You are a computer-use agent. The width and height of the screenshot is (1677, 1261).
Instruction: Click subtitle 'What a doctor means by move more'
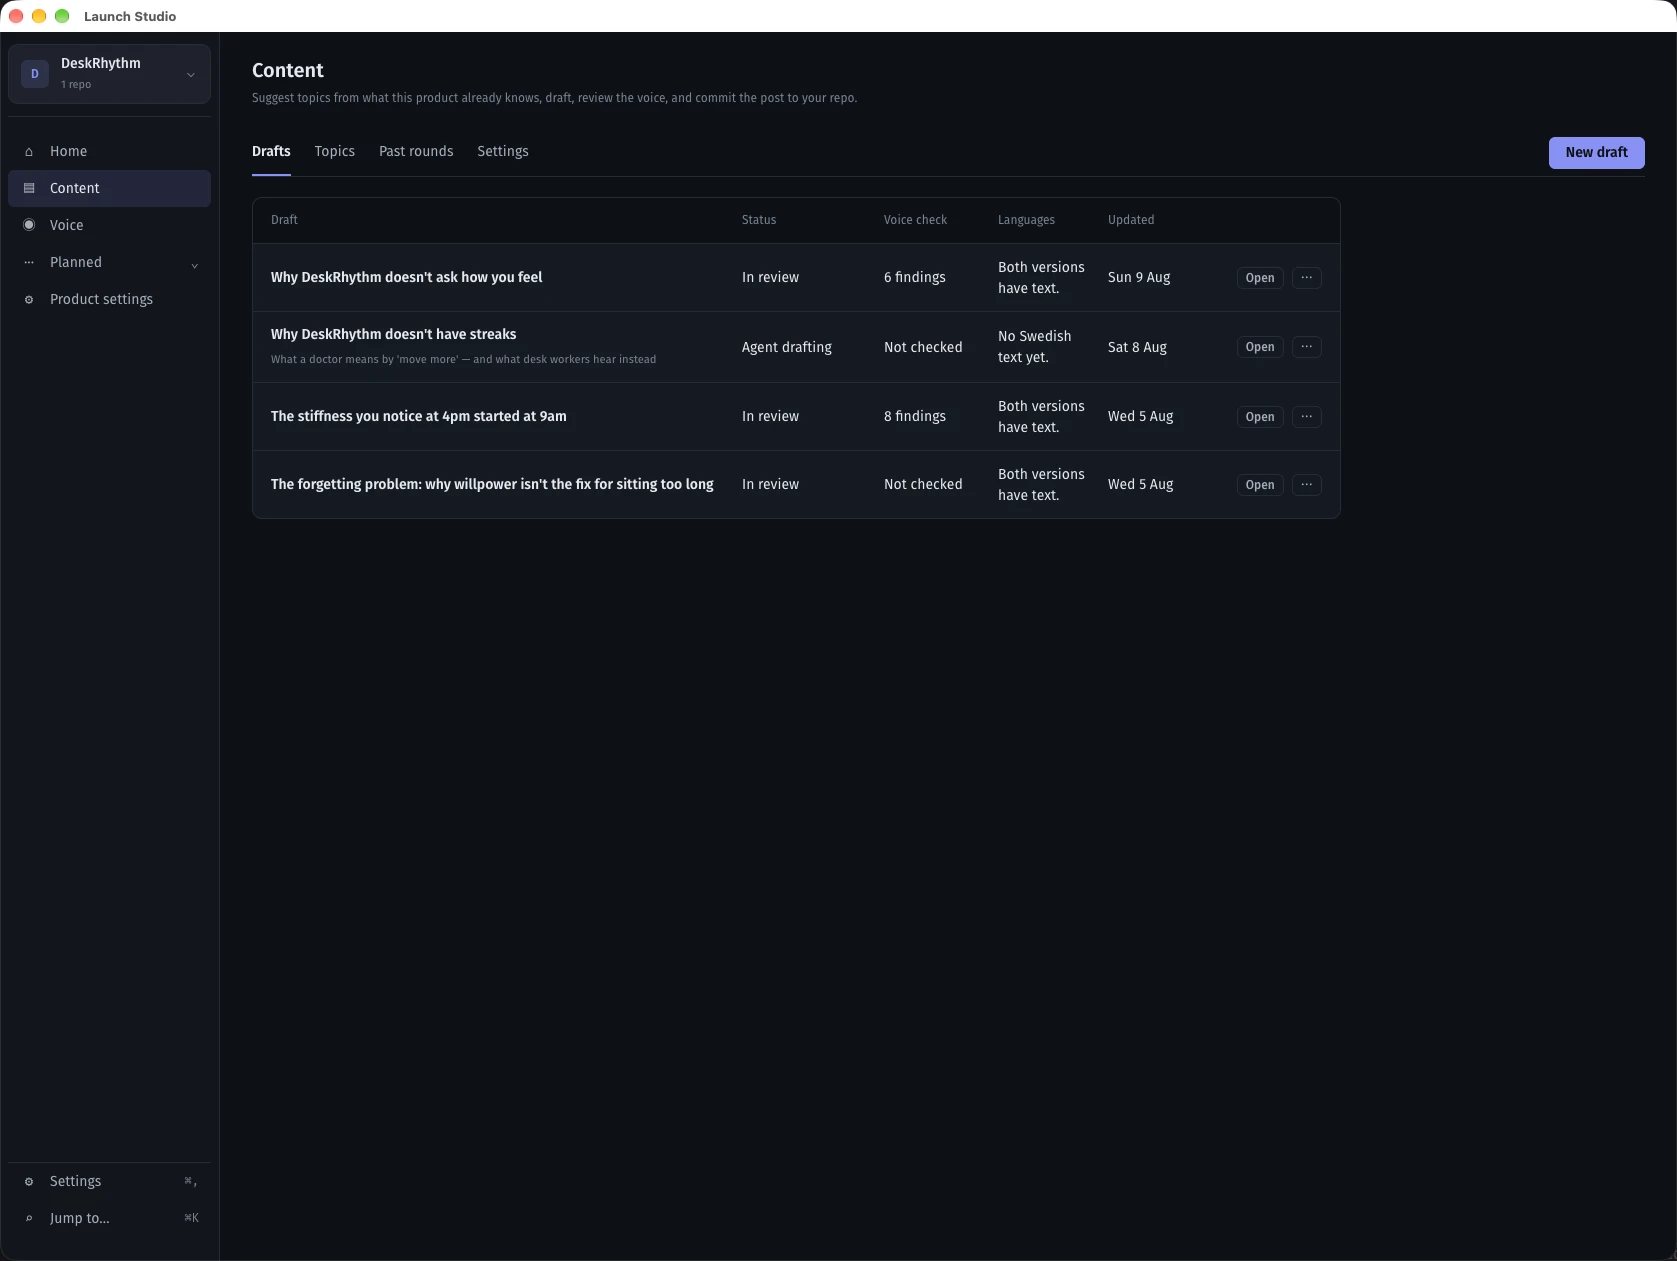coord(464,359)
